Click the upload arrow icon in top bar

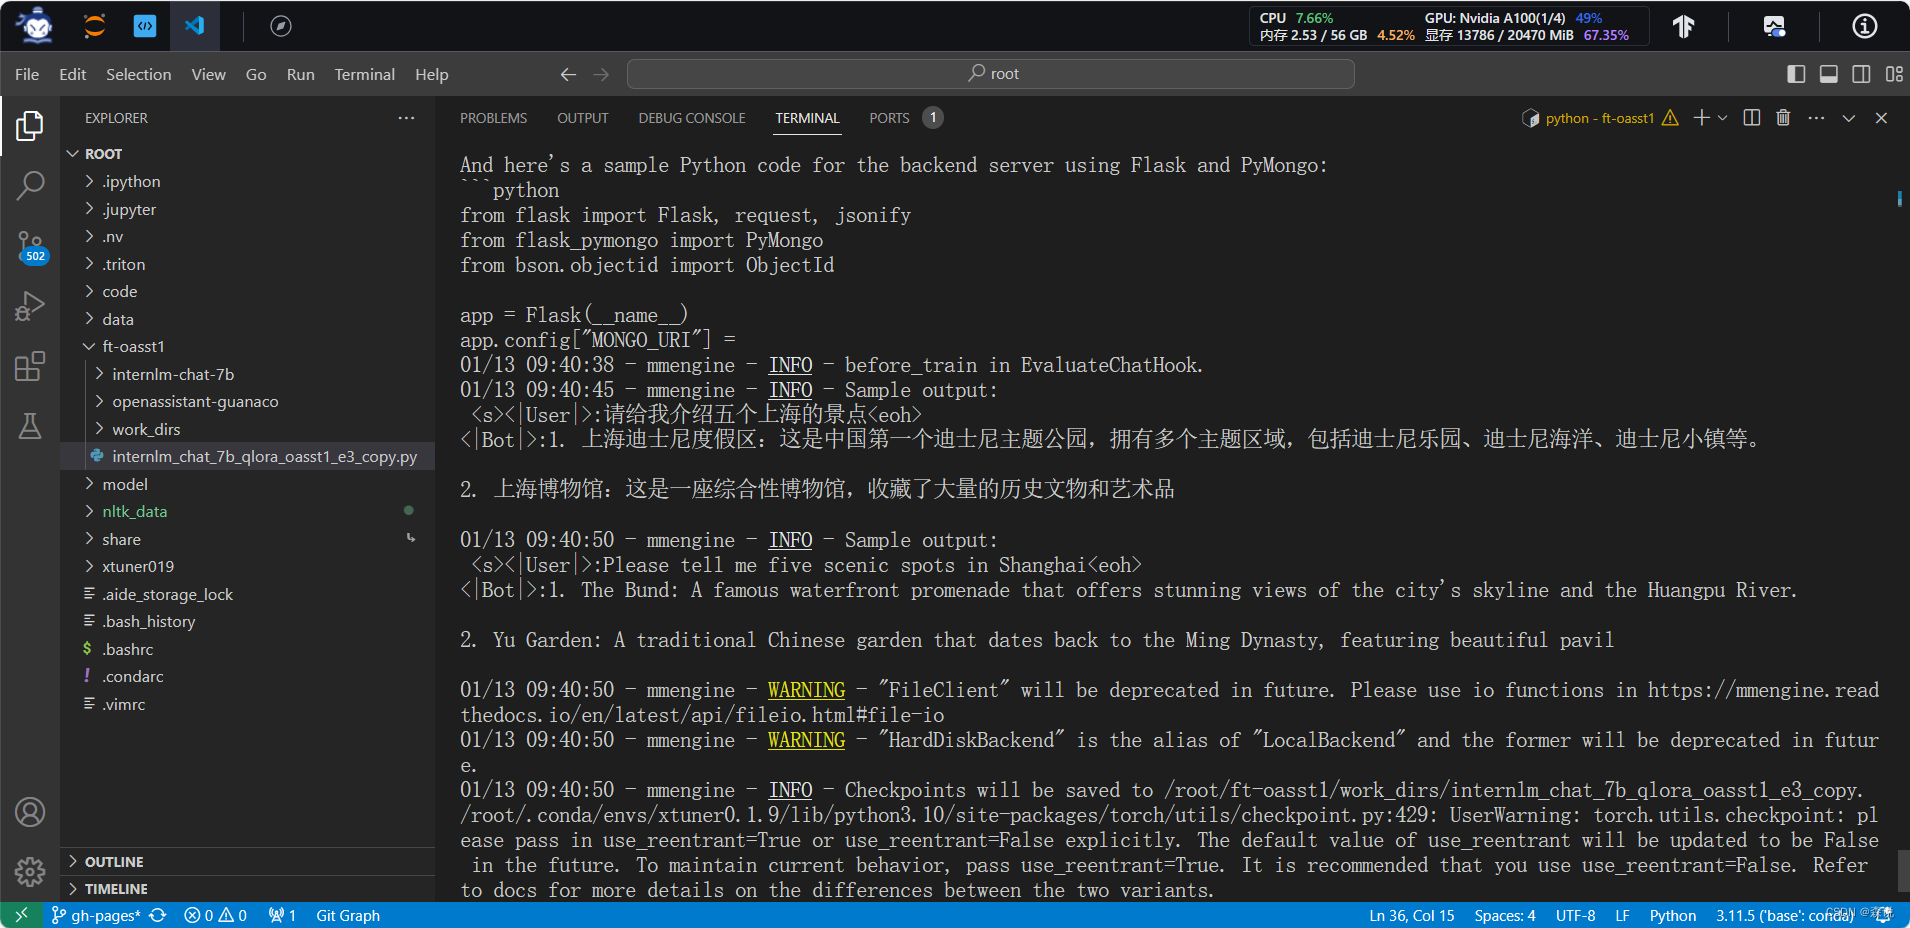click(x=1684, y=26)
